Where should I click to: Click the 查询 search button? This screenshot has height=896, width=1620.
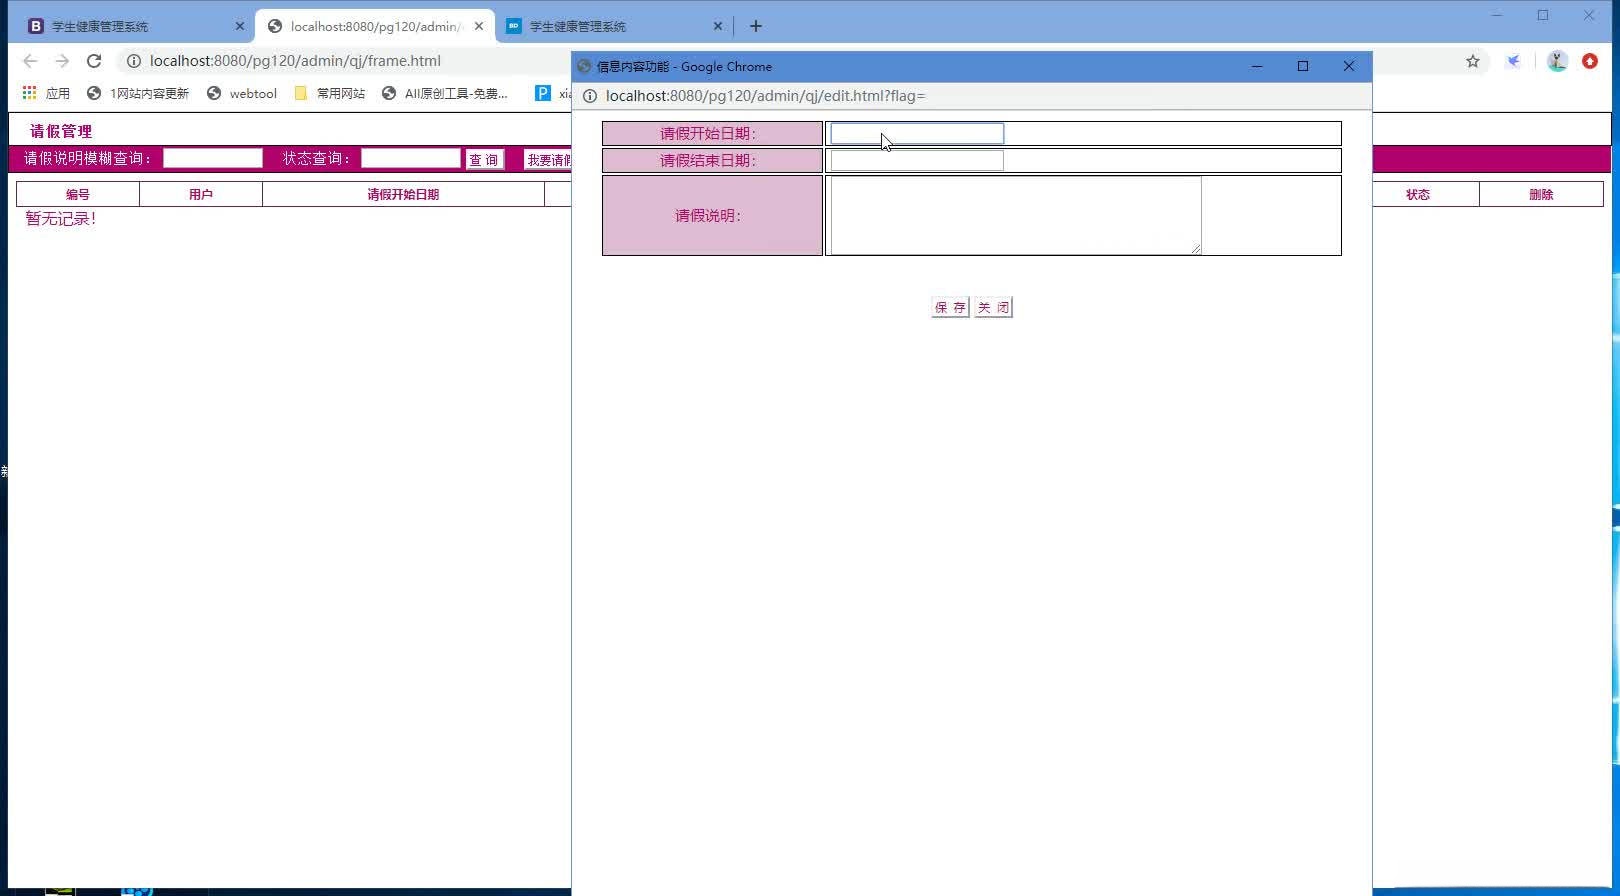tap(484, 160)
